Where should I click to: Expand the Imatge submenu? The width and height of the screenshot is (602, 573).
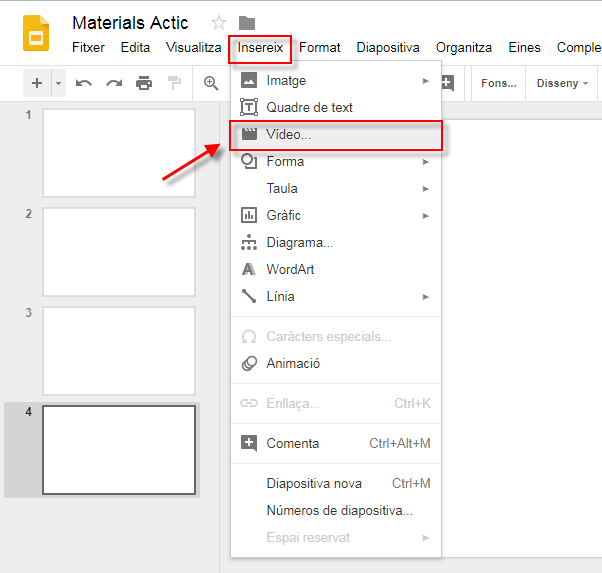pos(336,81)
